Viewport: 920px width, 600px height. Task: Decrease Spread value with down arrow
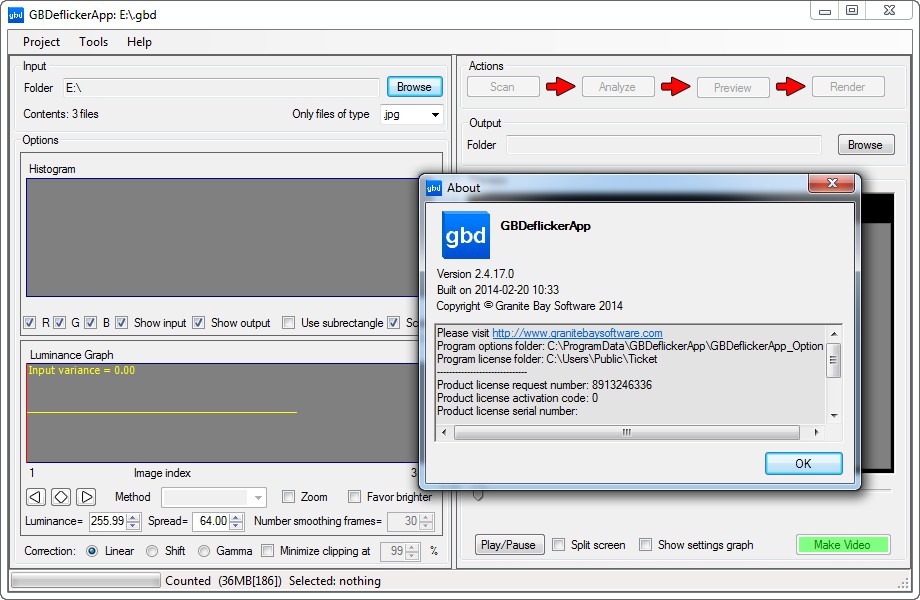pyautogui.click(x=236, y=526)
